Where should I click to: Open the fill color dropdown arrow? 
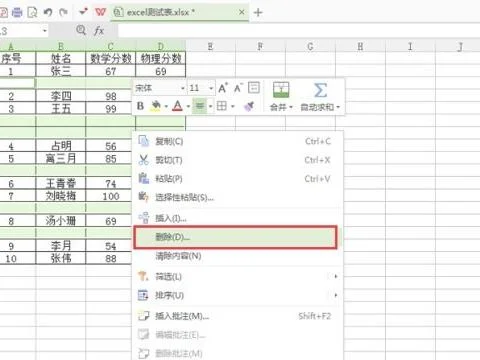point(166,107)
